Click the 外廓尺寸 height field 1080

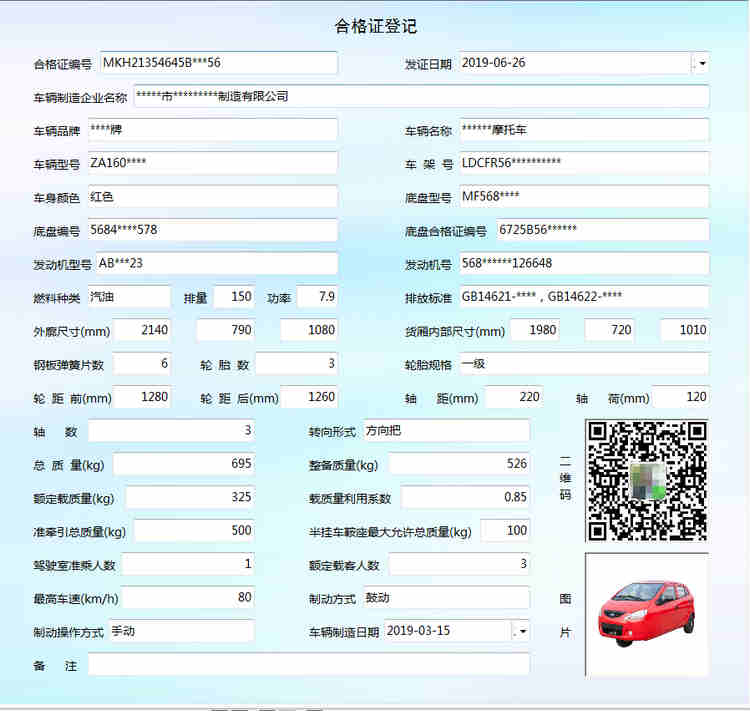tap(309, 331)
